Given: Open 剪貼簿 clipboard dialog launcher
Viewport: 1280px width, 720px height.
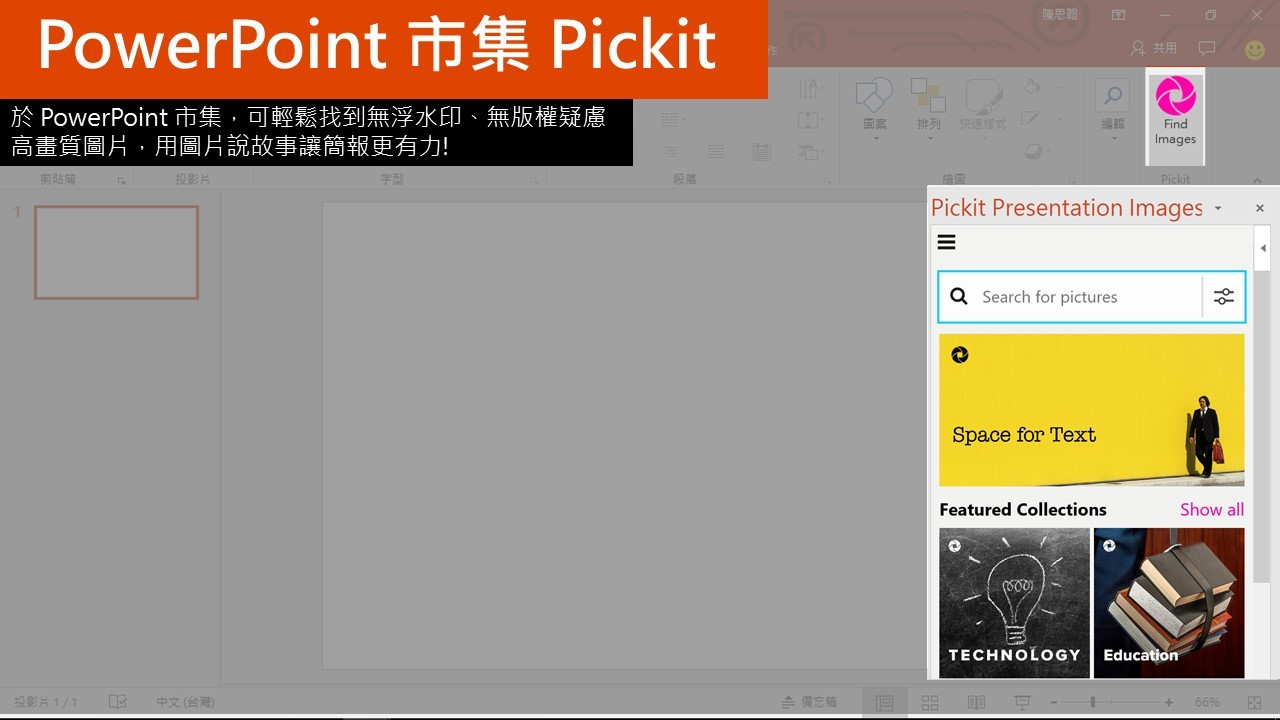Looking at the screenshot, I should [x=121, y=180].
